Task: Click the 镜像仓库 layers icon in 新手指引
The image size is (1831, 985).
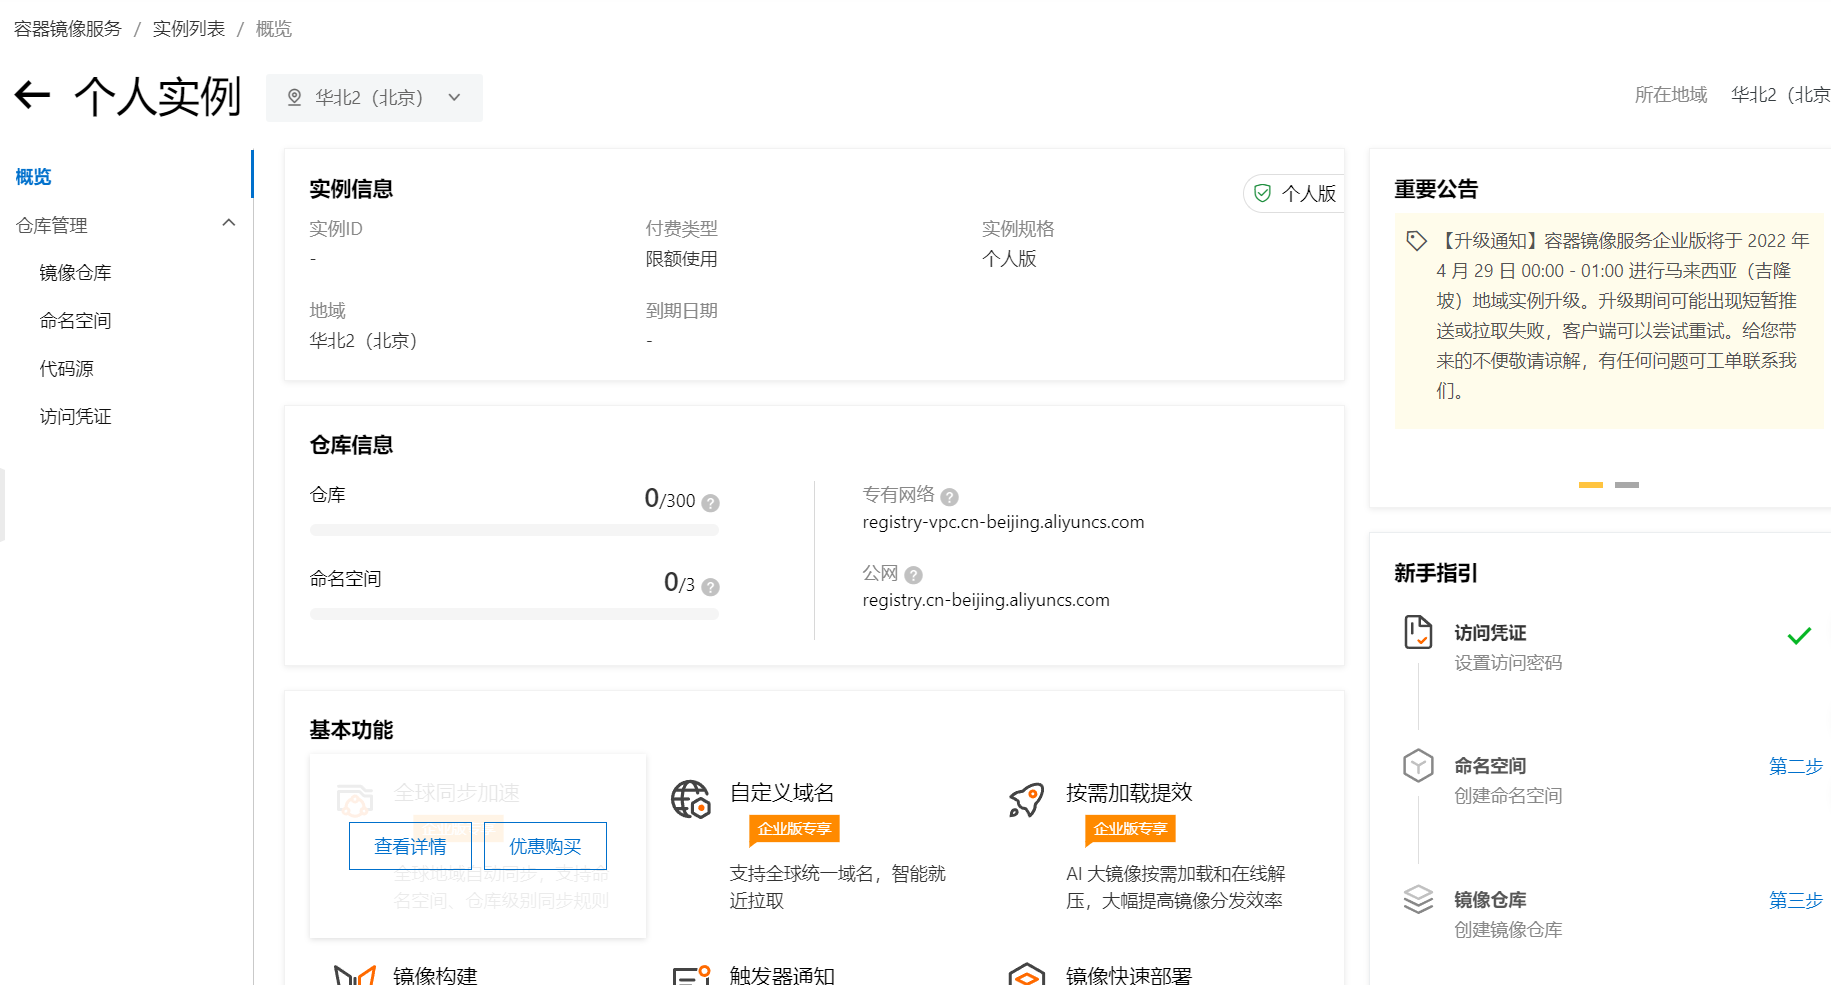Action: coord(1418,899)
